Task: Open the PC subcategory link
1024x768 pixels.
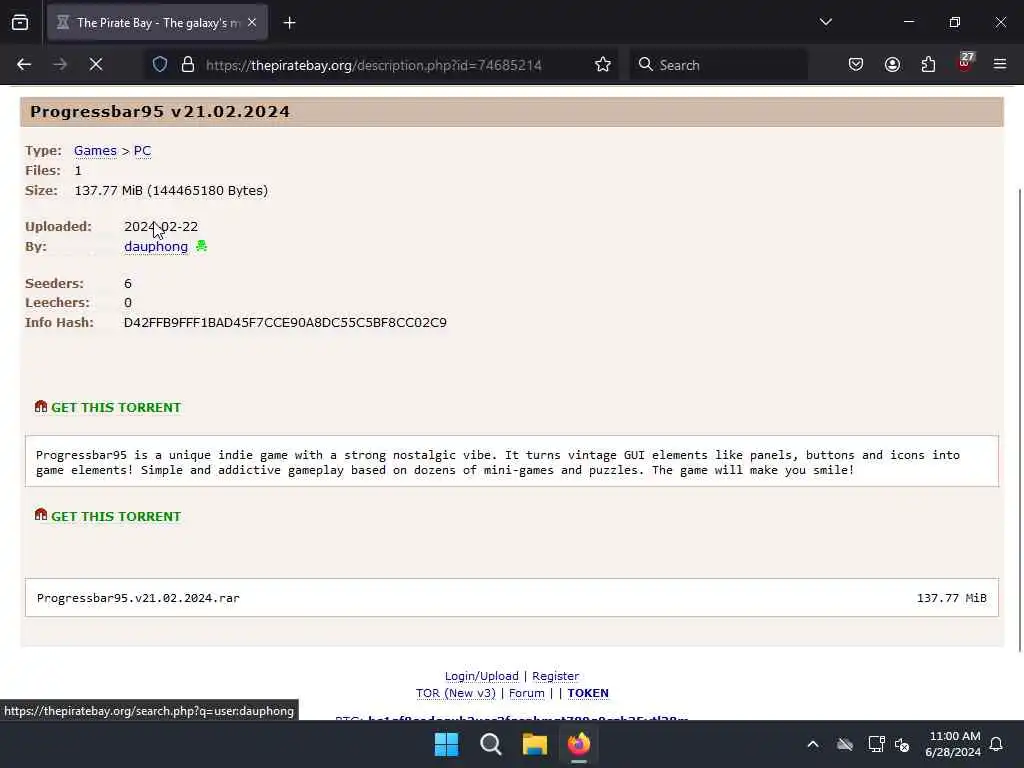Action: click(x=142, y=151)
